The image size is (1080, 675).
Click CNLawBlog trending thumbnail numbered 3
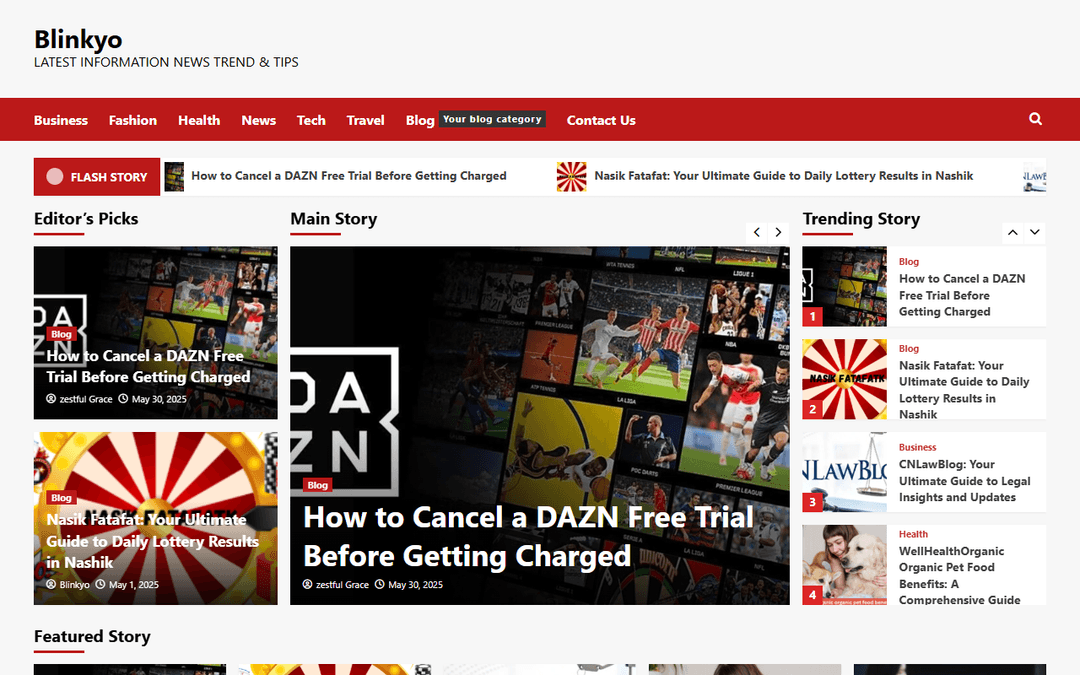(x=844, y=472)
